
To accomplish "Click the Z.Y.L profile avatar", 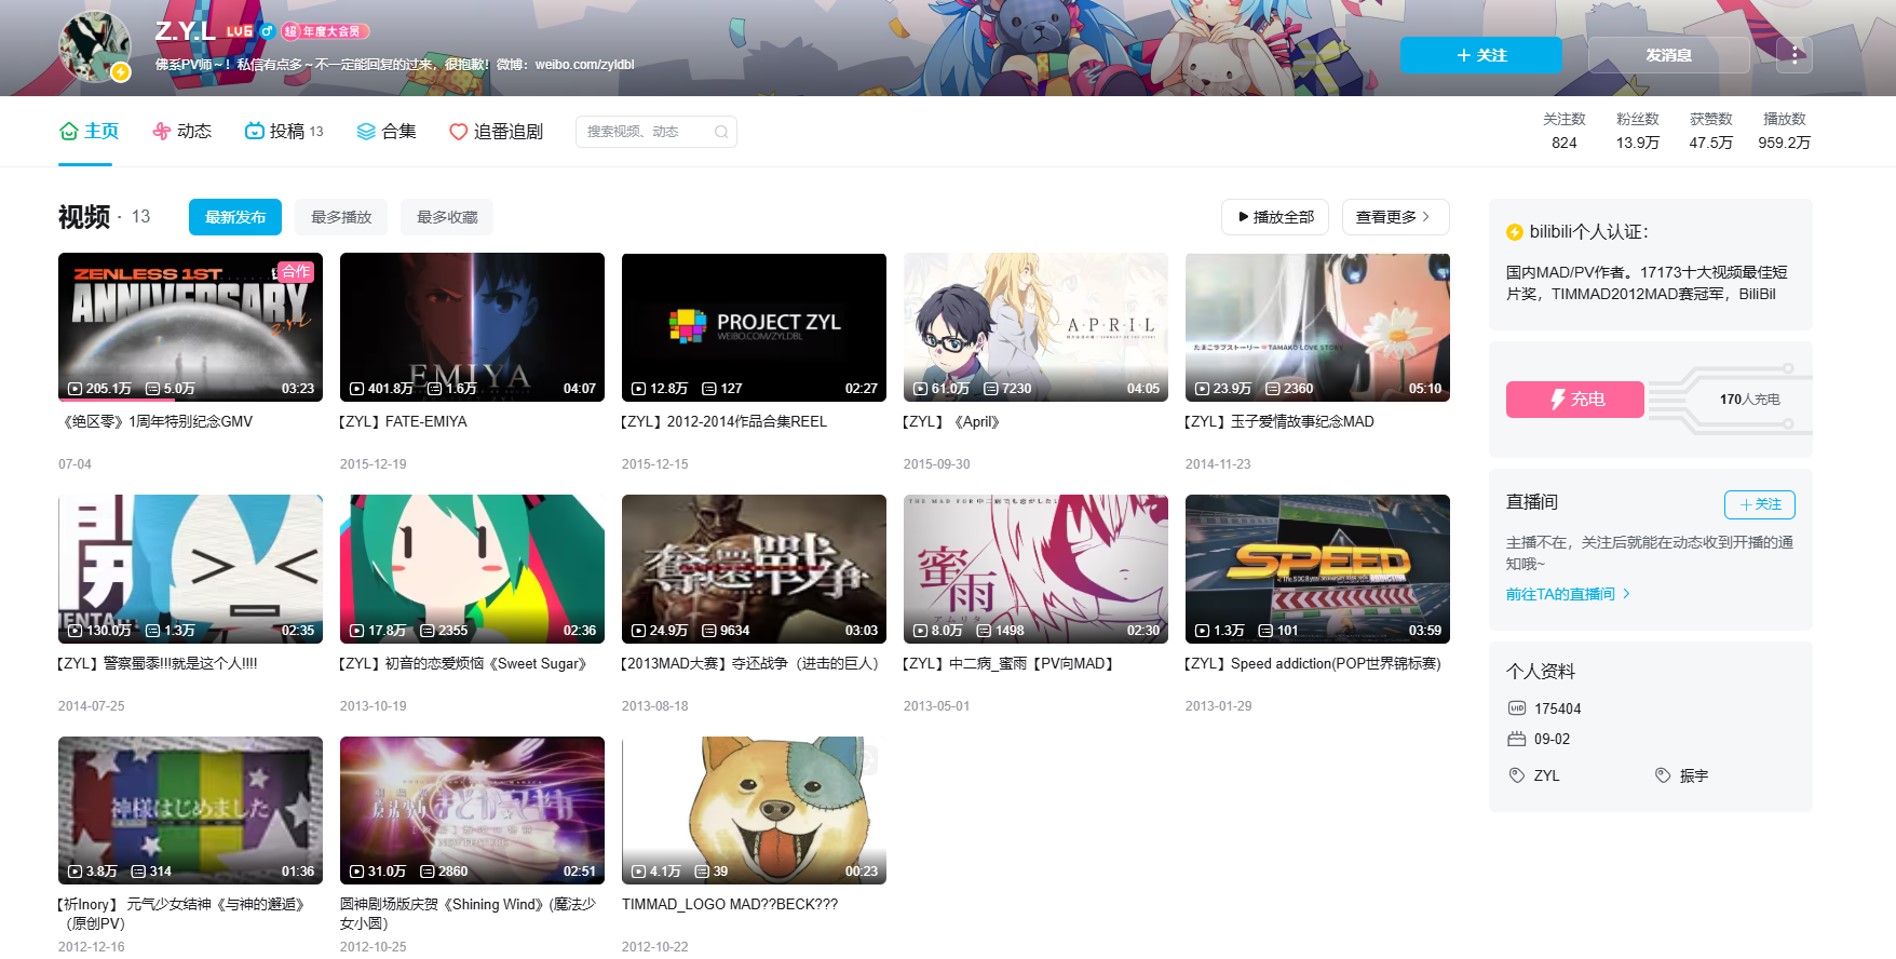I will (94, 45).
